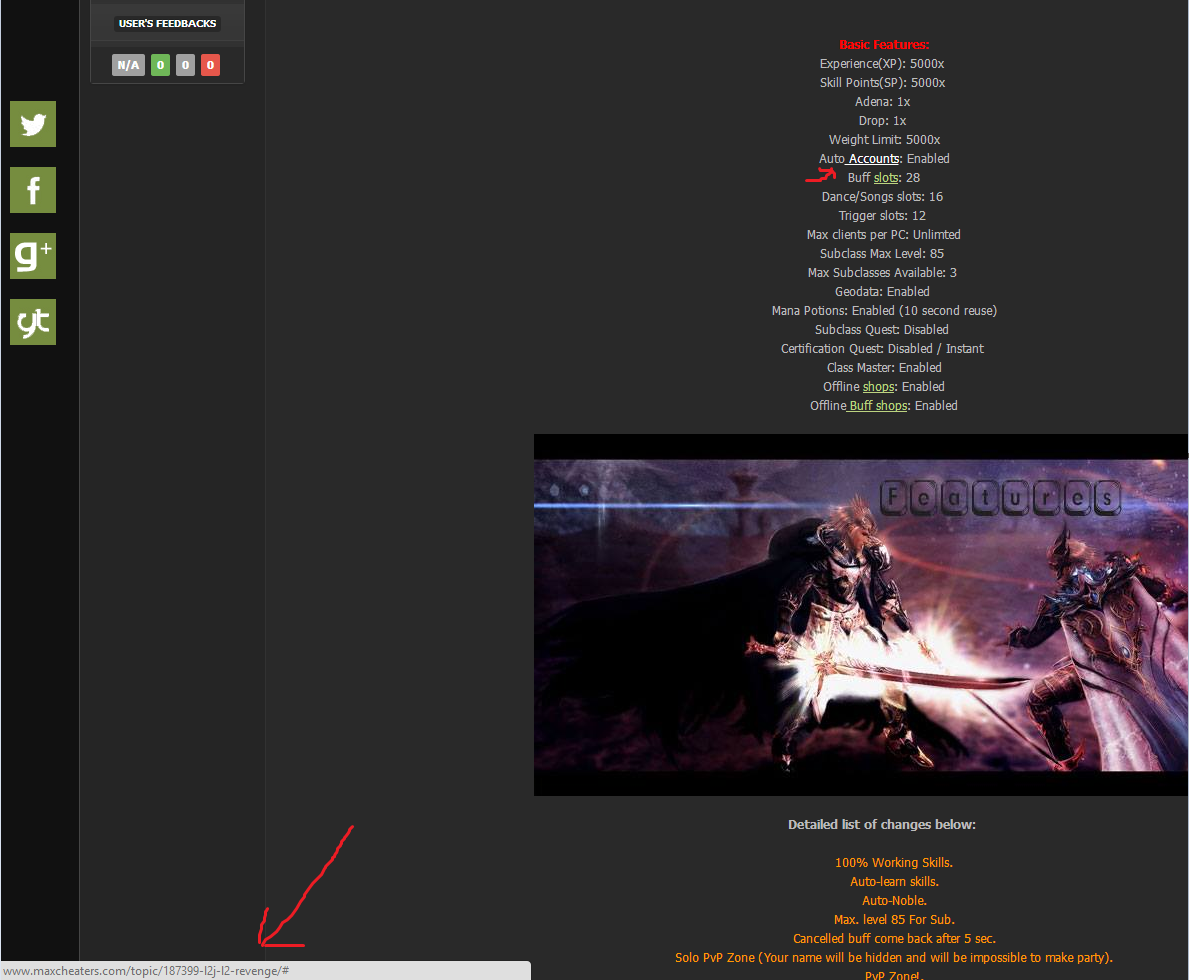
Task: Click the Detailed list of changes heading
Action: pyautogui.click(x=882, y=825)
